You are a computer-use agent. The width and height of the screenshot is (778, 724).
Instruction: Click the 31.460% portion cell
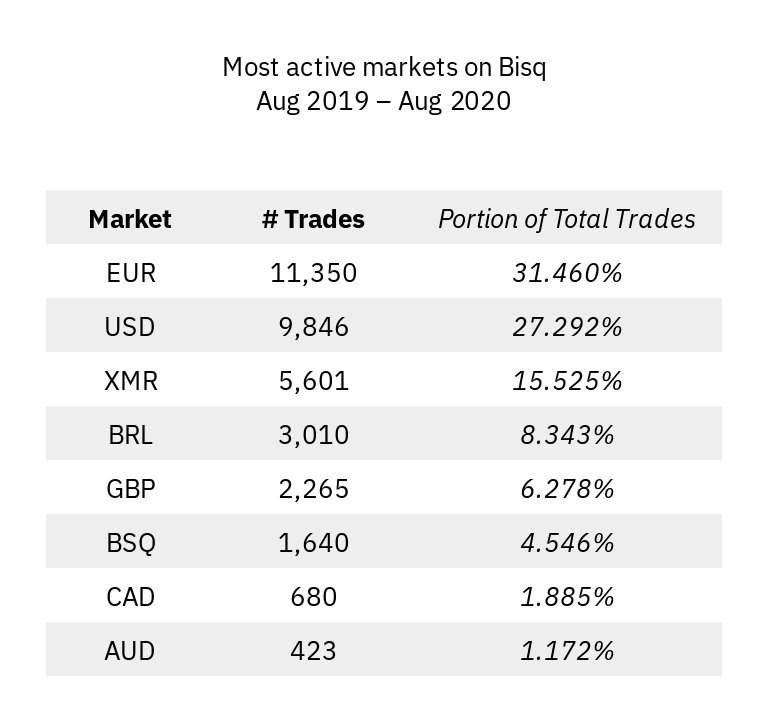coord(566,272)
